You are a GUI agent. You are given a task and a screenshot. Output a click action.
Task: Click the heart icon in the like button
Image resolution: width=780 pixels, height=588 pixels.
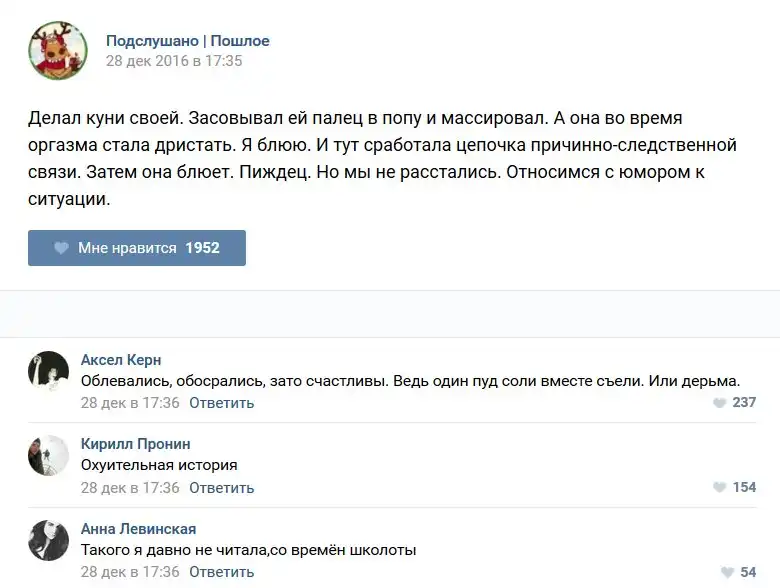pyautogui.click(x=62, y=248)
